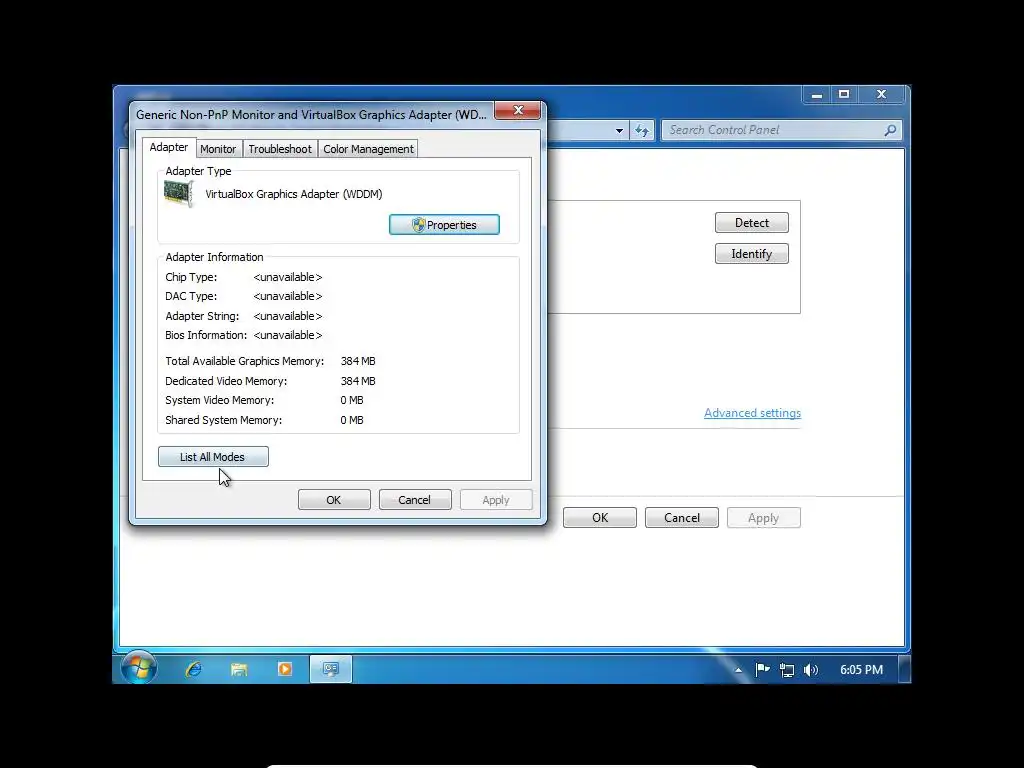Click Apply in Screen Resolution window
This screenshot has height=768, width=1024.
[x=763, y=517]
